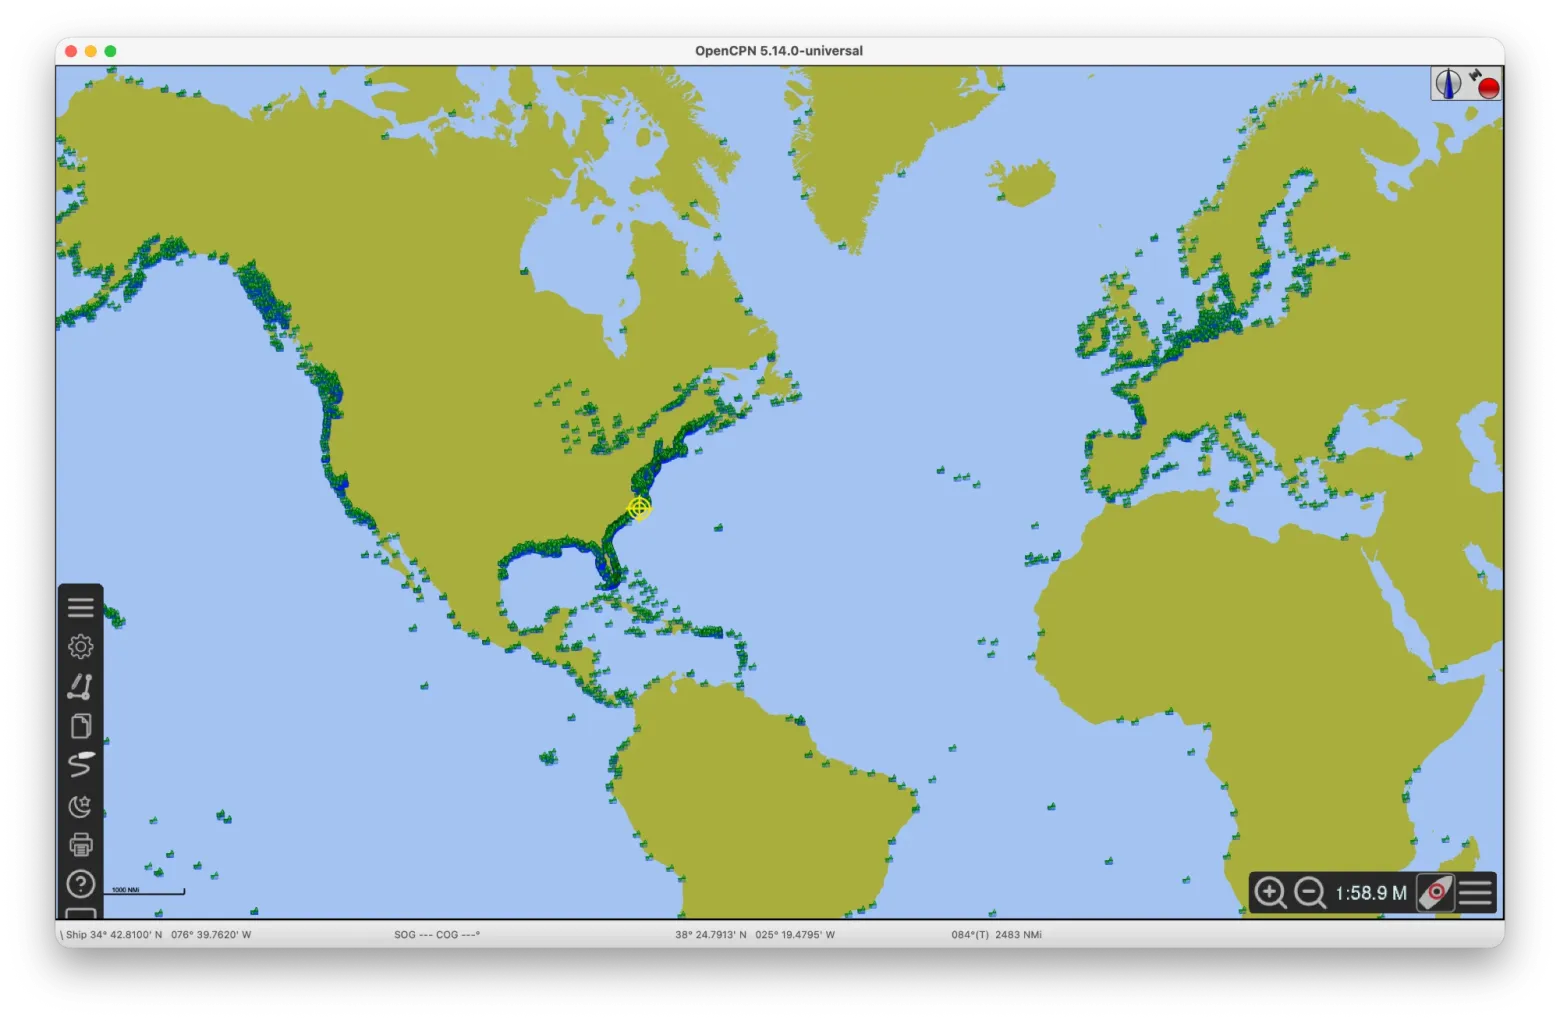Open the canvas options menu at bottom-right

coord(1475,892)
